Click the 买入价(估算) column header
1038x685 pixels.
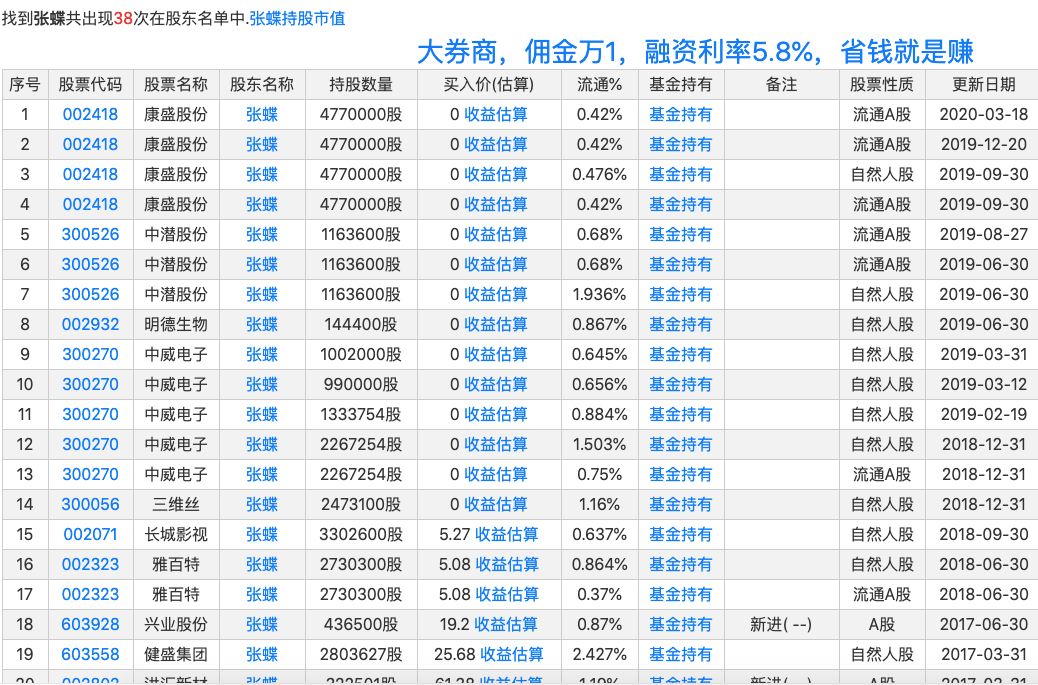(489, 85)
